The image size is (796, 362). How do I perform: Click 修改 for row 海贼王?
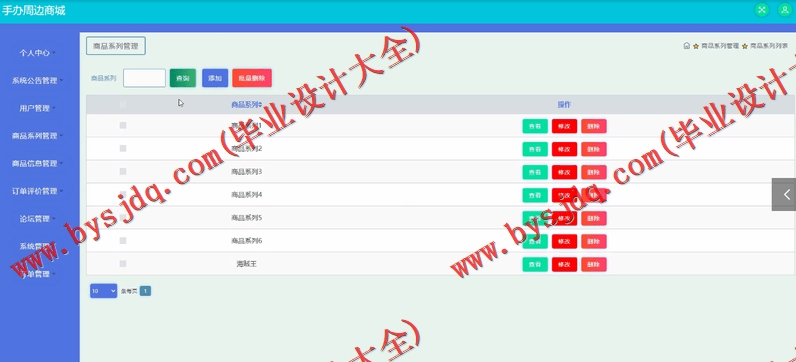[x=565, y=265]
